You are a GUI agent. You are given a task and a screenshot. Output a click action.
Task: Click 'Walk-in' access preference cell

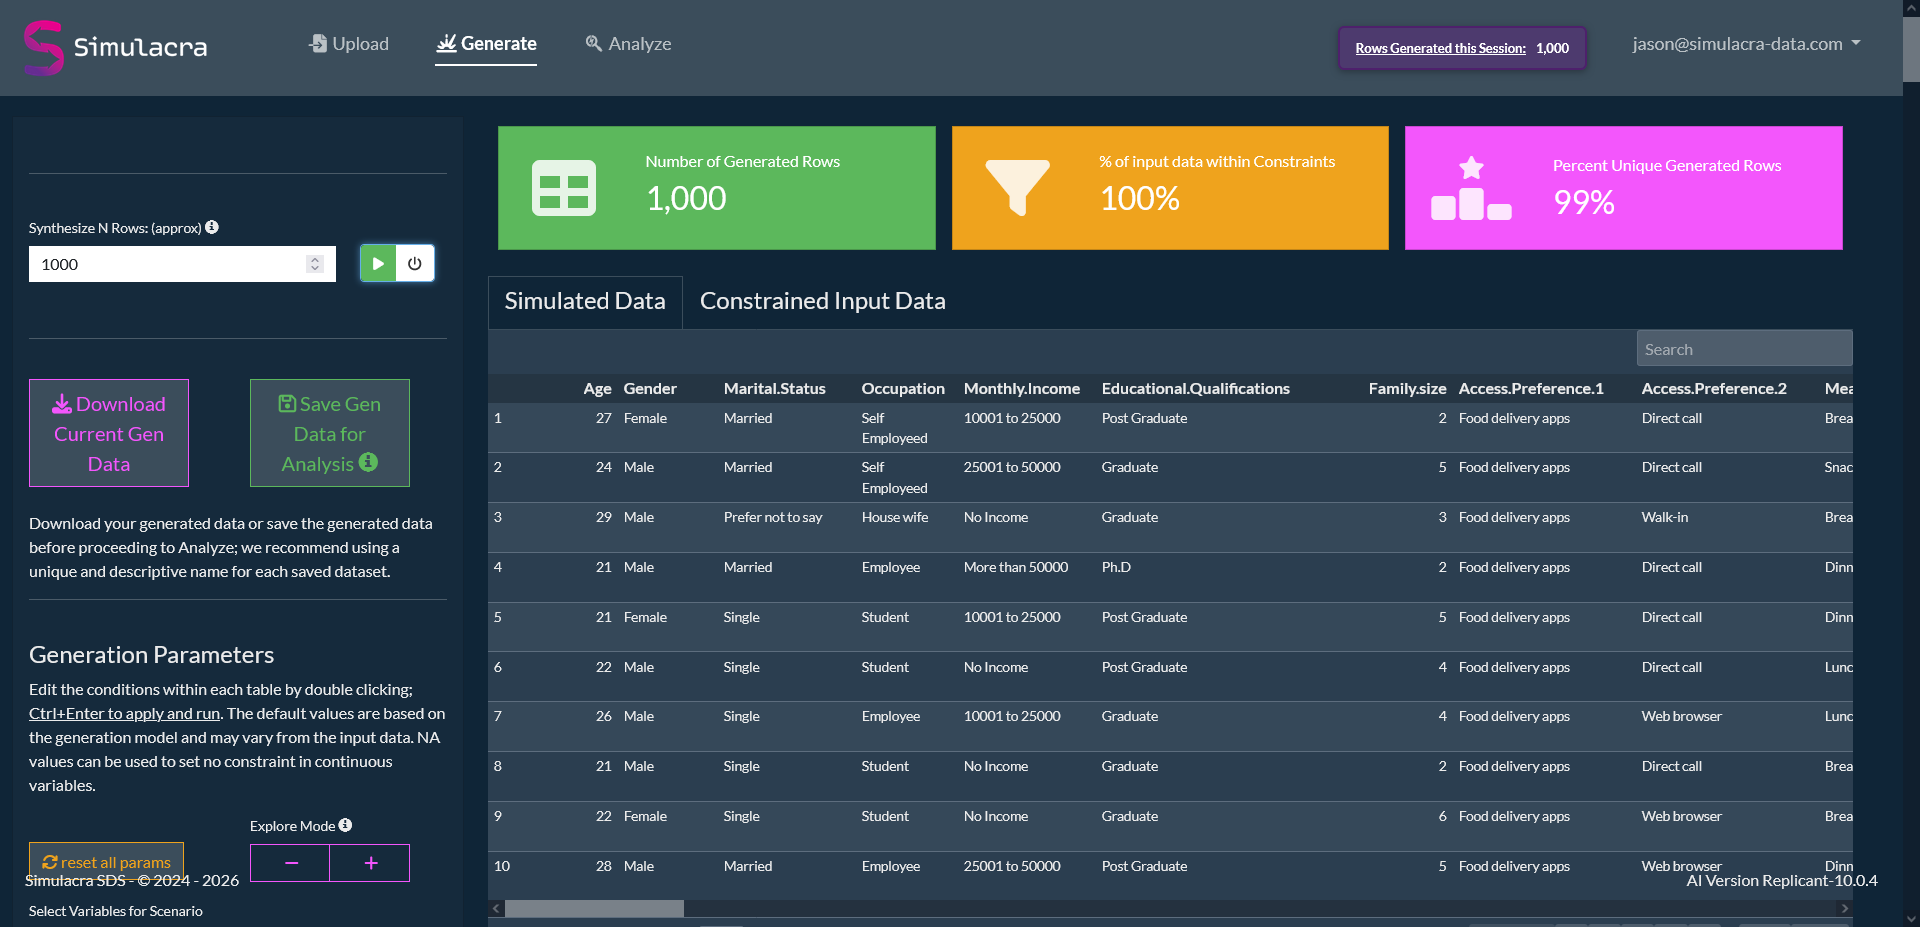pos(1664,517)
